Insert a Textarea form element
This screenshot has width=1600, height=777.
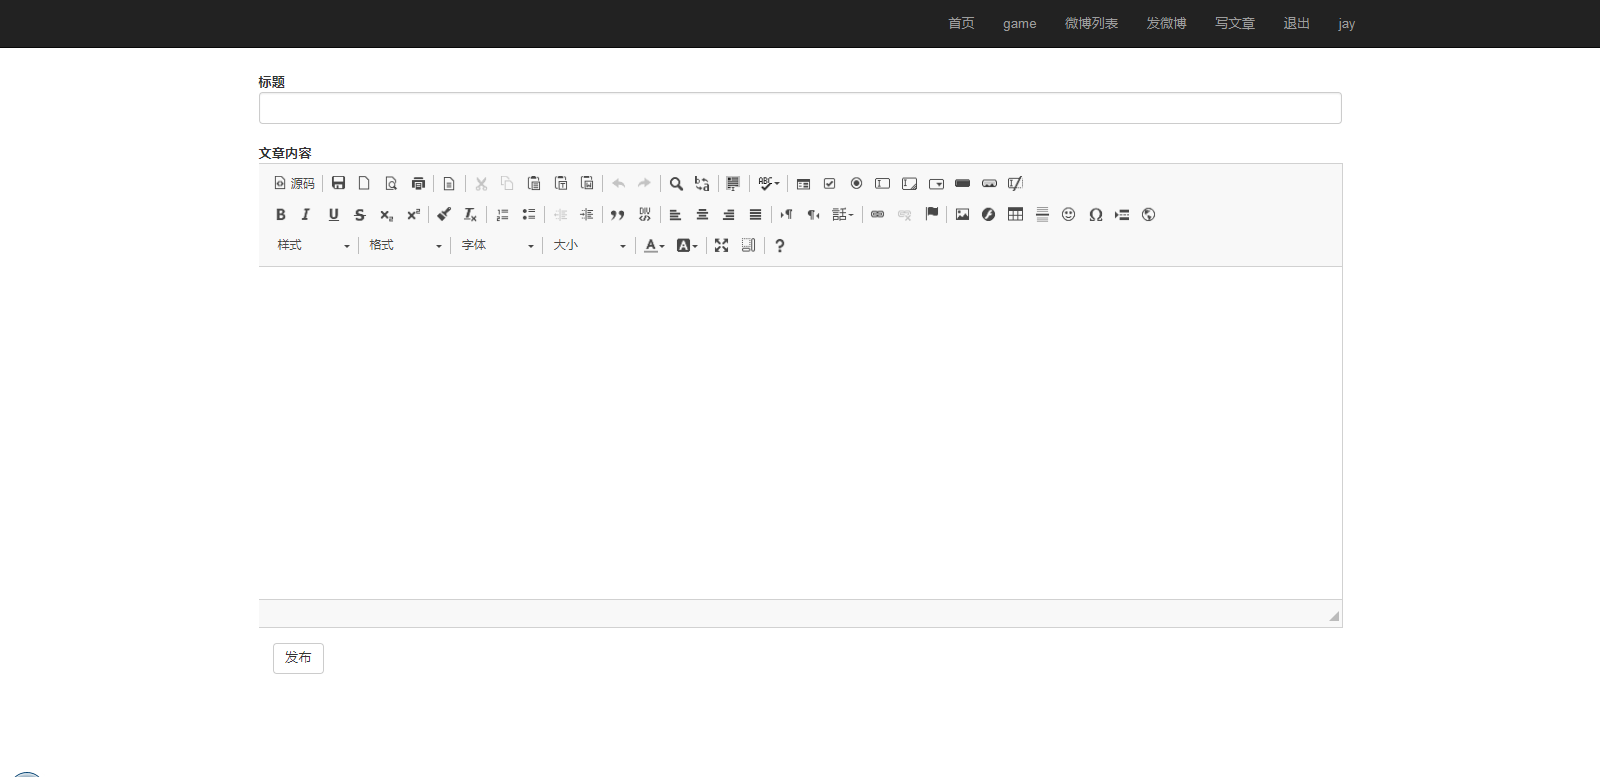[909, 184]
